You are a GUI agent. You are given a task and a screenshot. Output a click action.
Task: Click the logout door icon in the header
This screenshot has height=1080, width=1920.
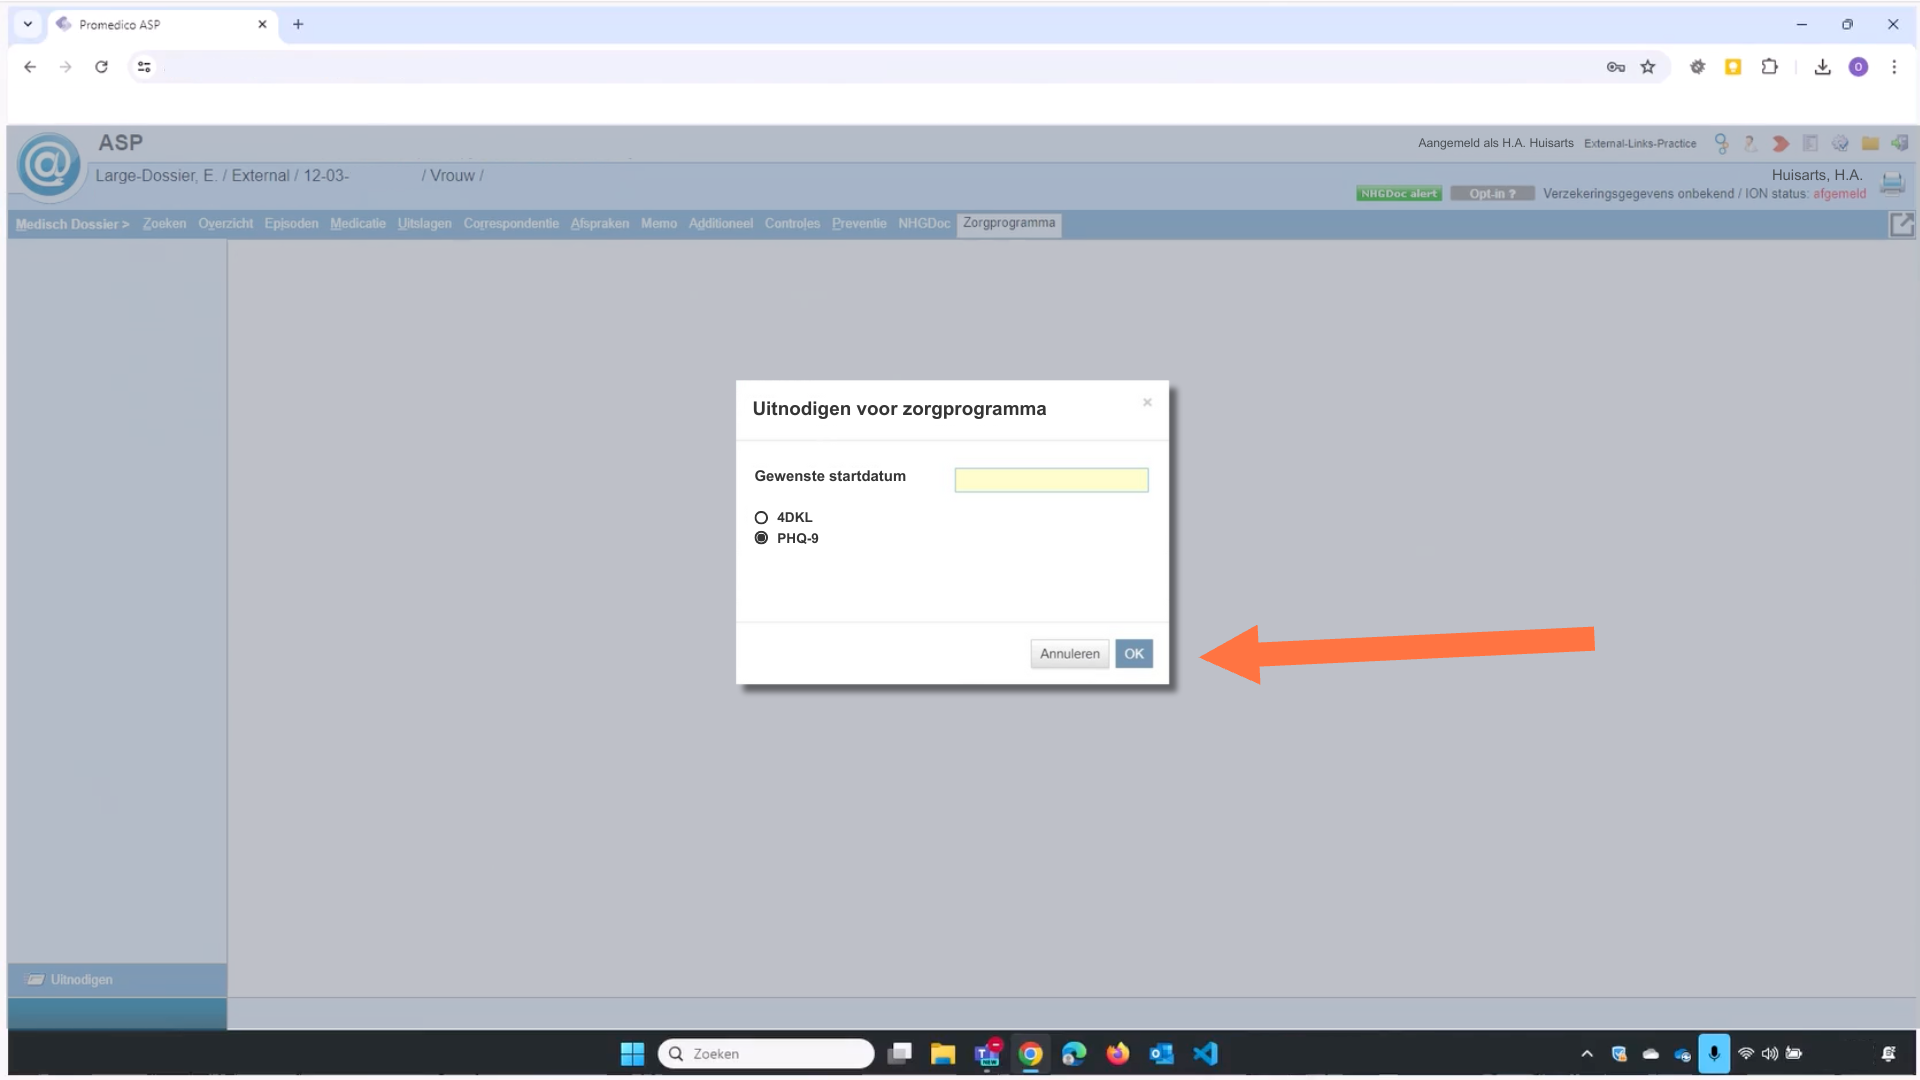[1900, 143]
